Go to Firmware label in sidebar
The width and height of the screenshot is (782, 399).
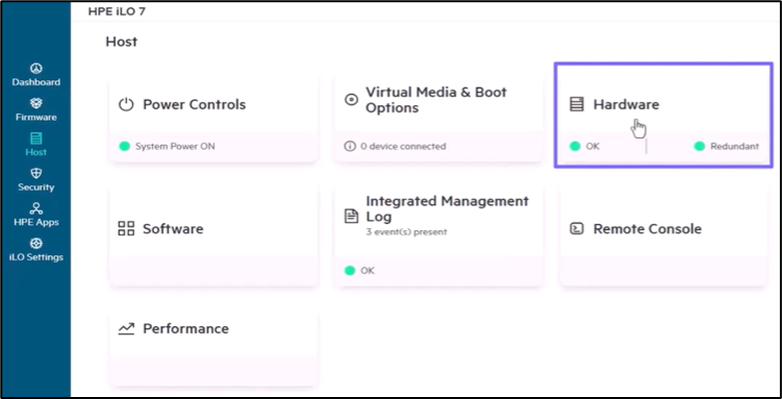[36, 117]
